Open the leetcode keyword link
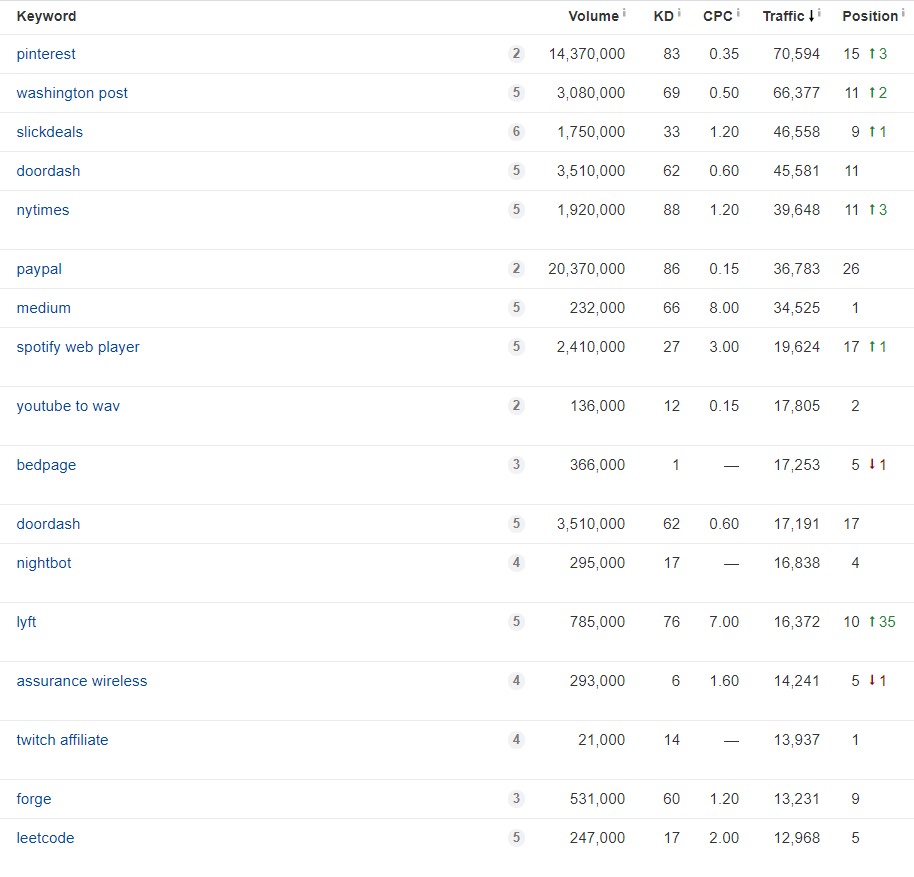Image resolution: width=914 pixels, height=877 pixels. pyautogui.click(x=45, y=838)
